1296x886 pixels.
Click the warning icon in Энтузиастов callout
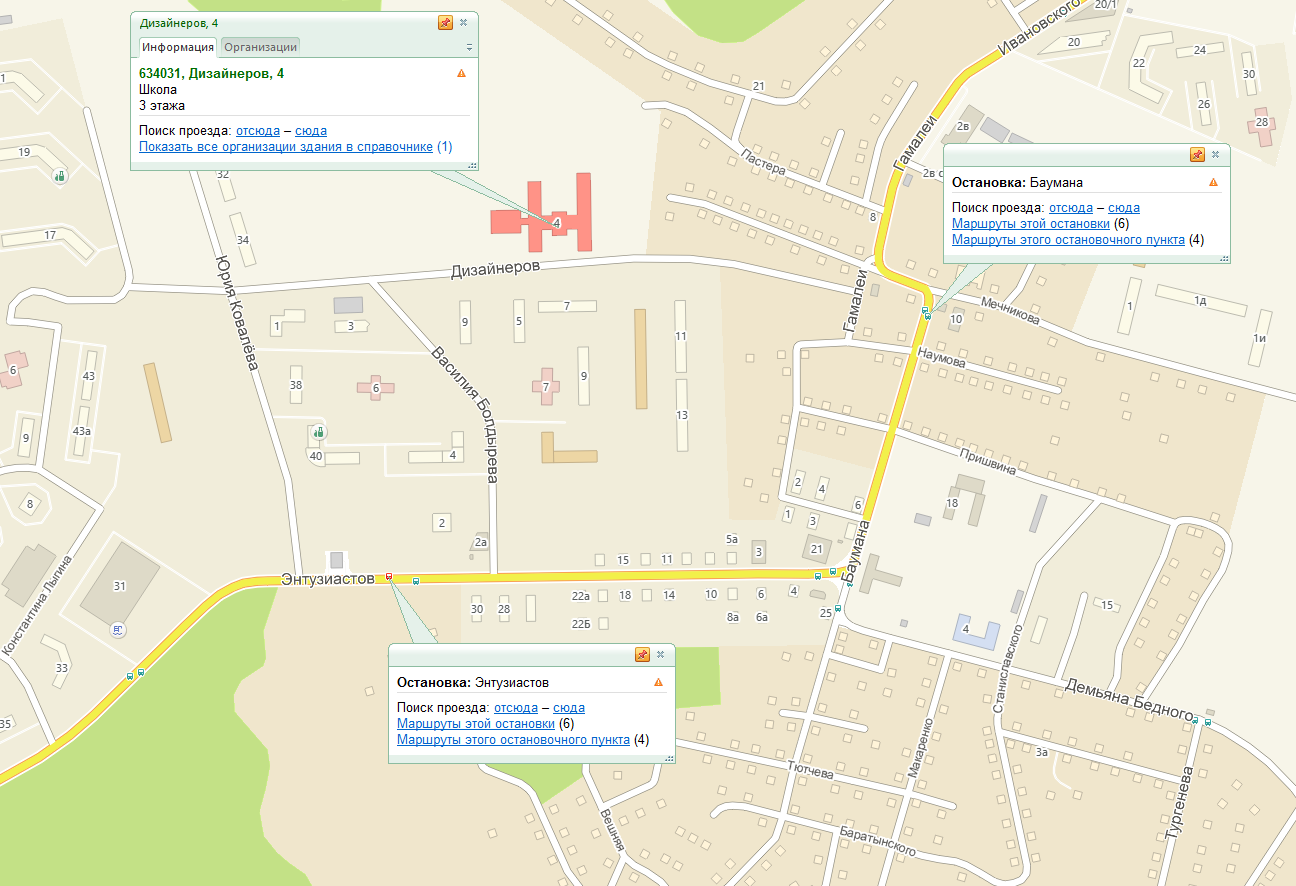[x=658, y=682]
